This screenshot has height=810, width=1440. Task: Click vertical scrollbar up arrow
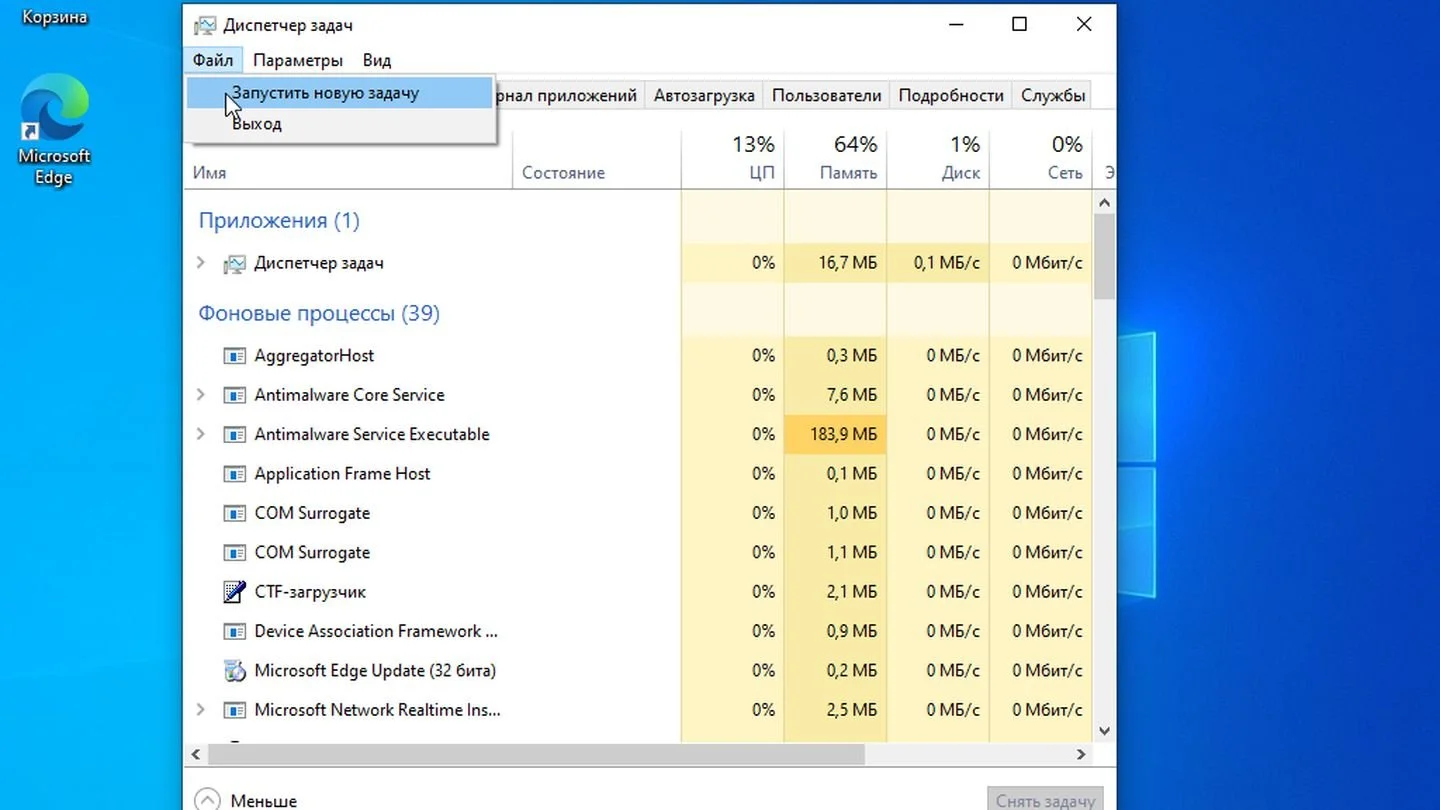pos(1105,203)
